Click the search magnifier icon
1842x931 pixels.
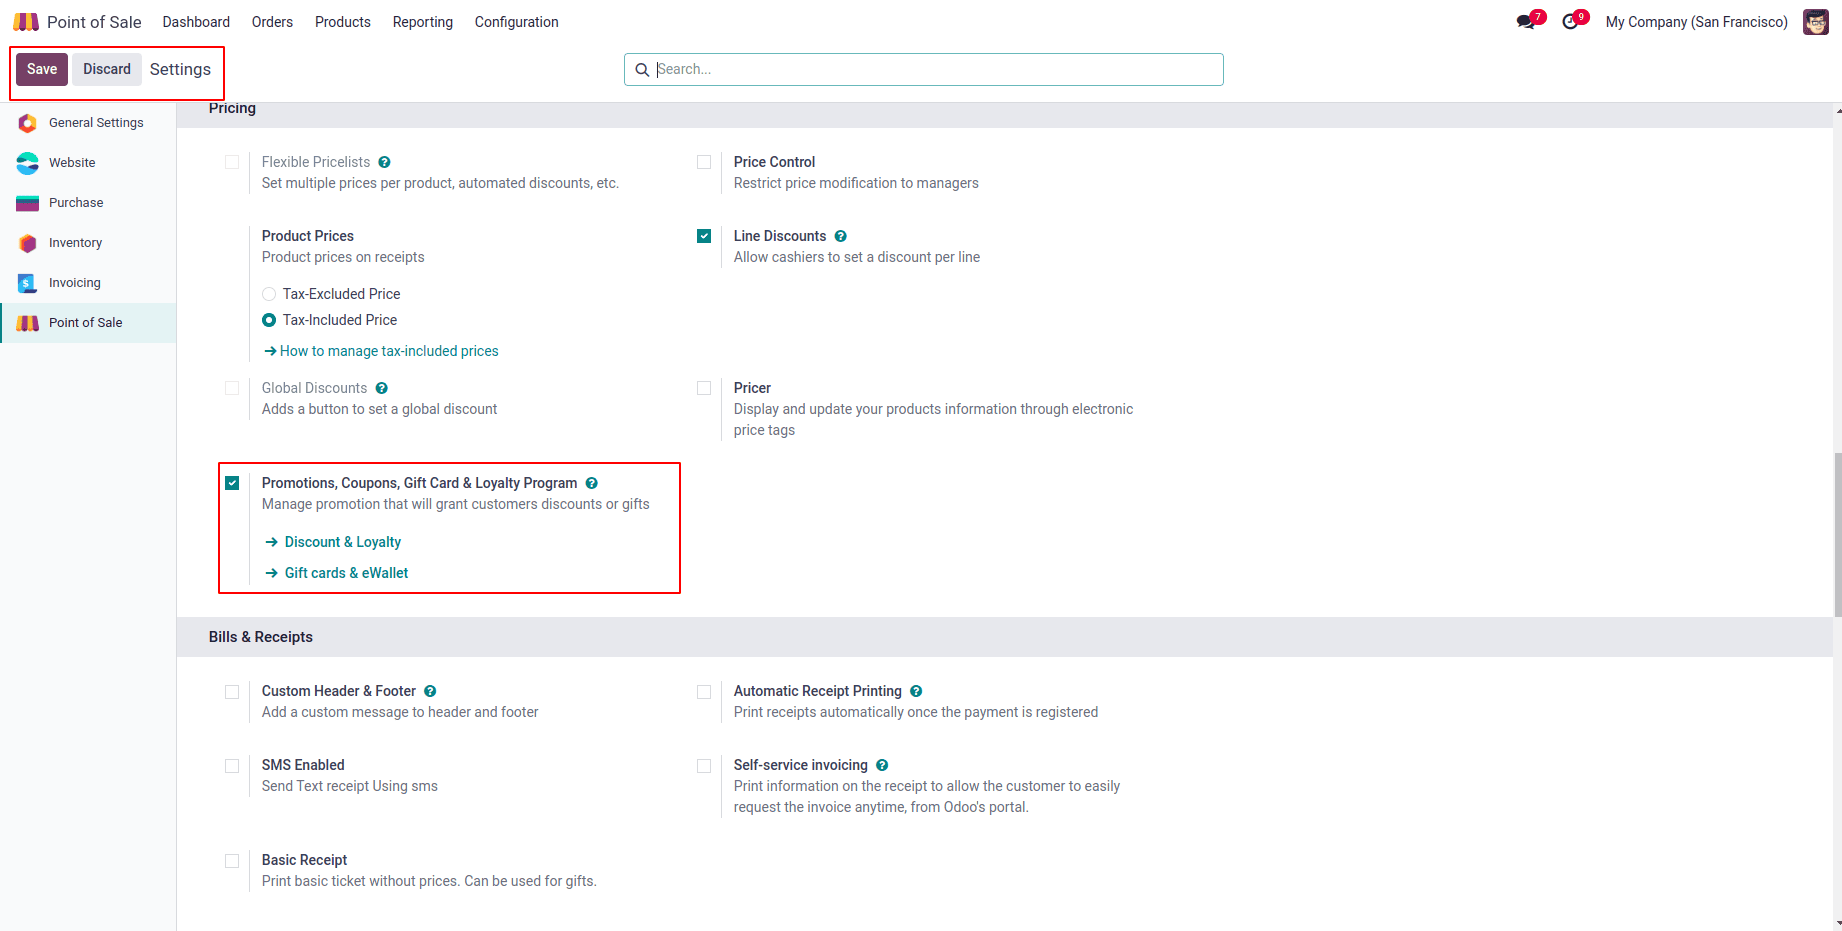(642, 70)
